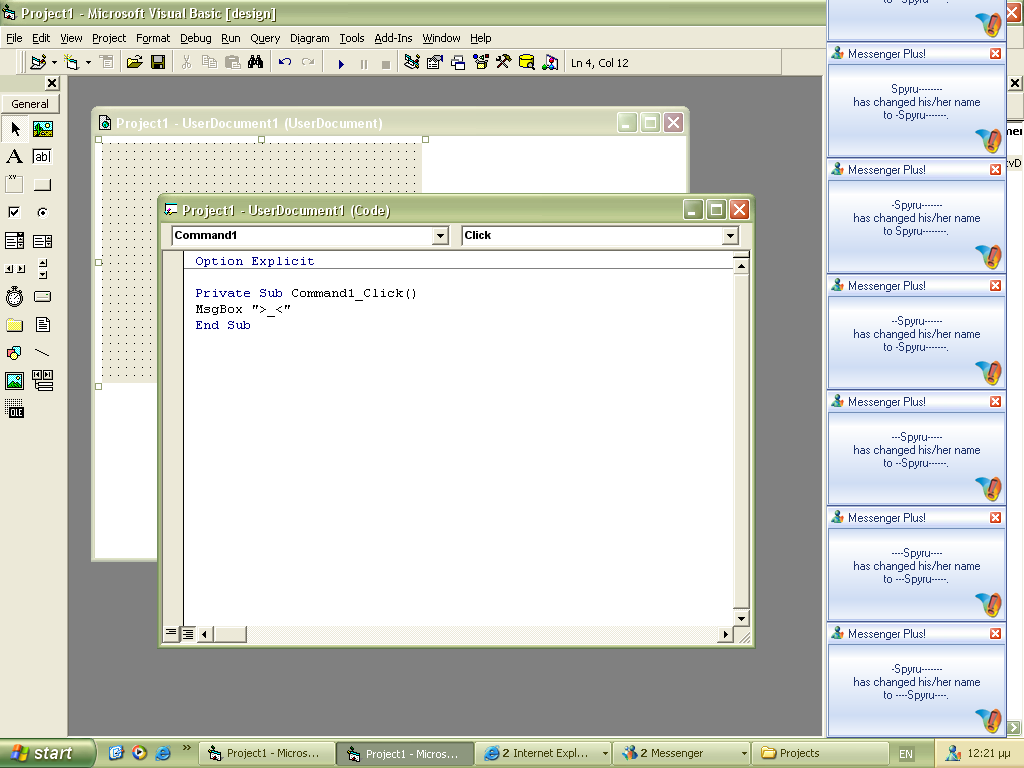1024x768 pixels.
Task: Select the CheckBox control in the toolbox
Action: (14, 213)
